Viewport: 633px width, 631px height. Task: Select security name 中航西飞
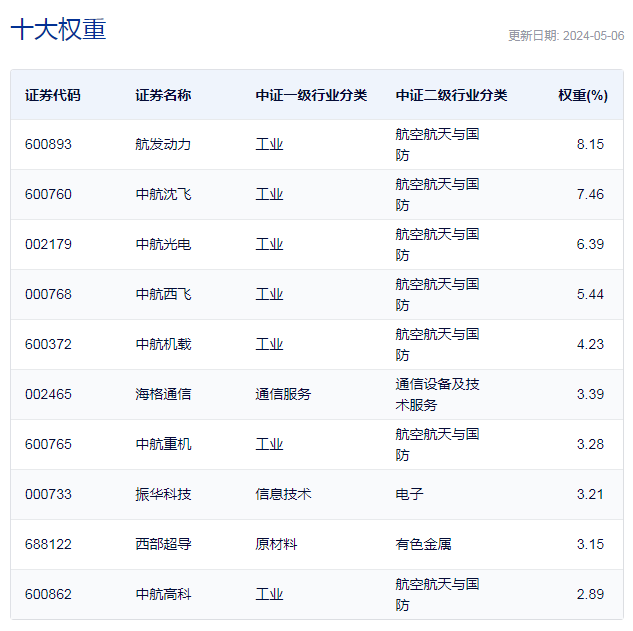163,294
